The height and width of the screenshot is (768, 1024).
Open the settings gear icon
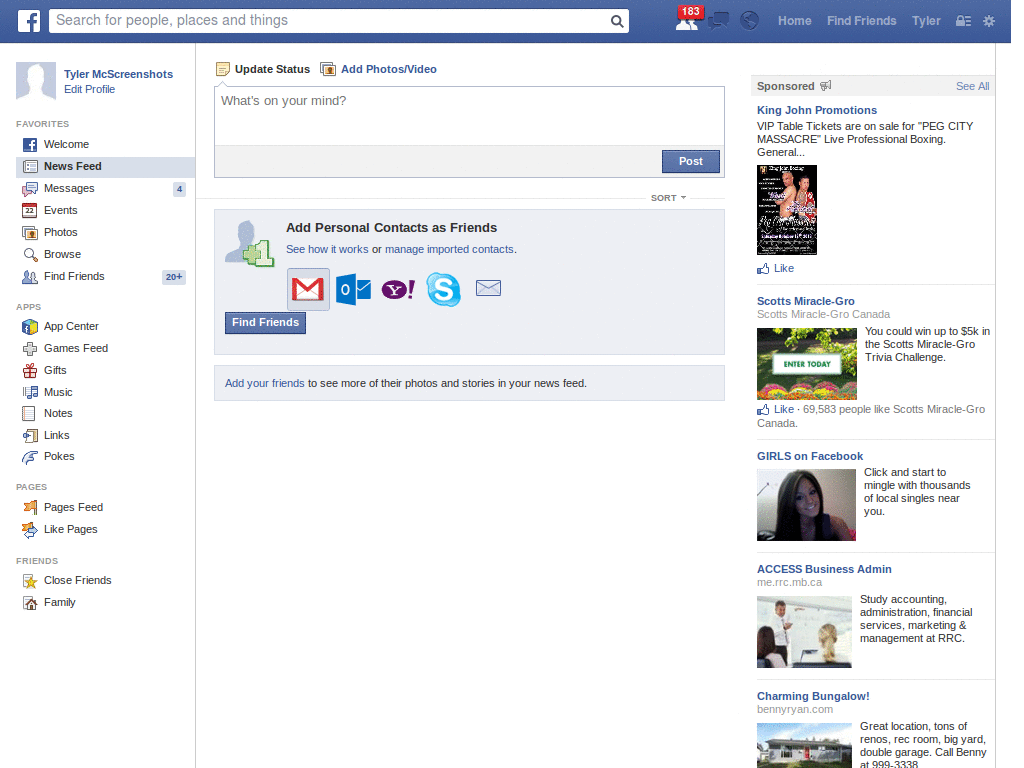989,21
